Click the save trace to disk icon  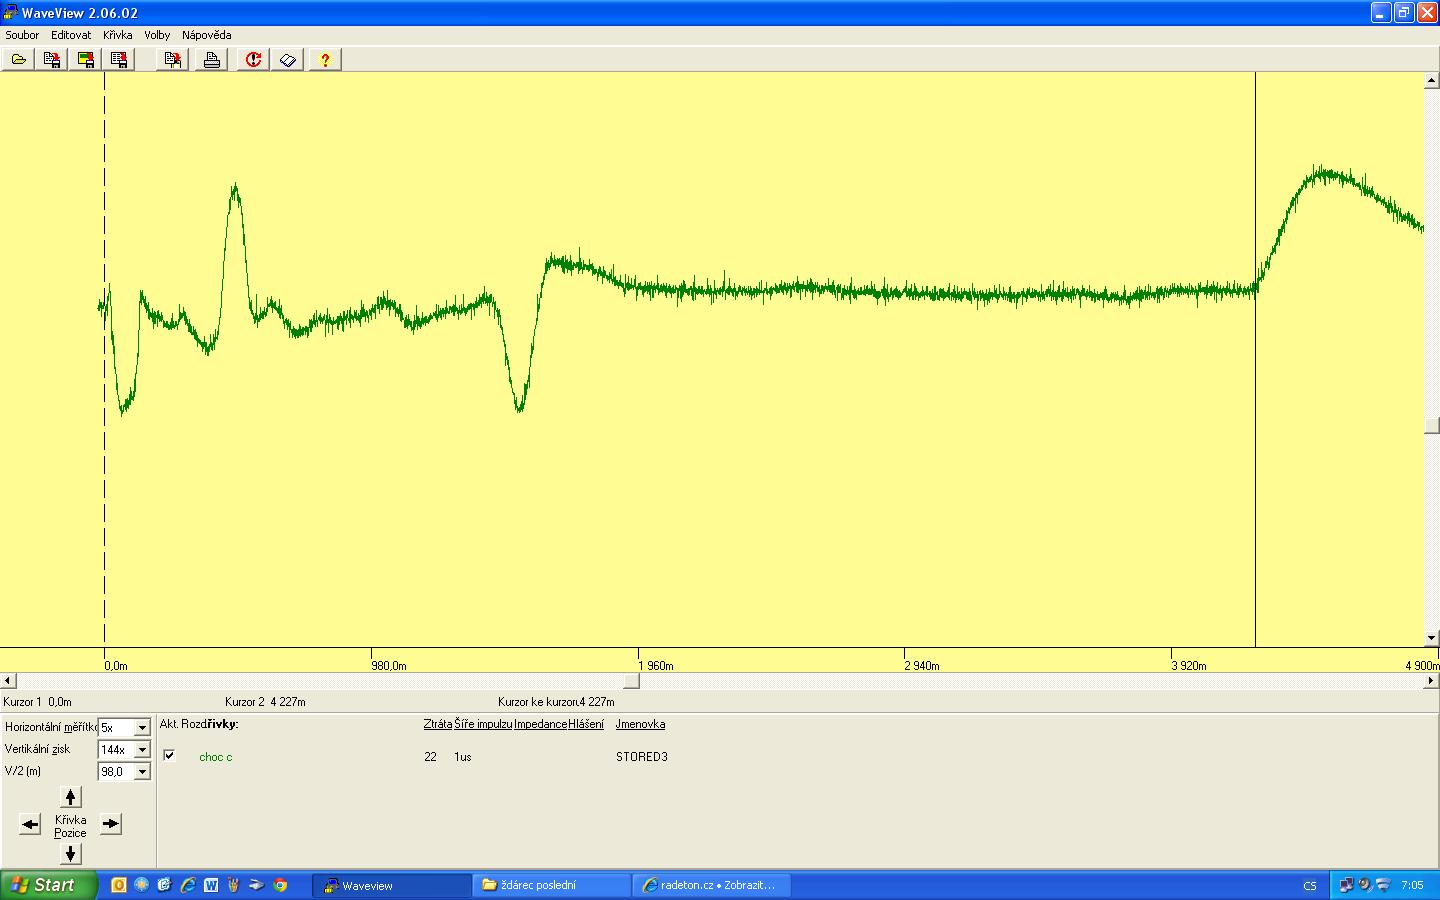tap(52, 60)
